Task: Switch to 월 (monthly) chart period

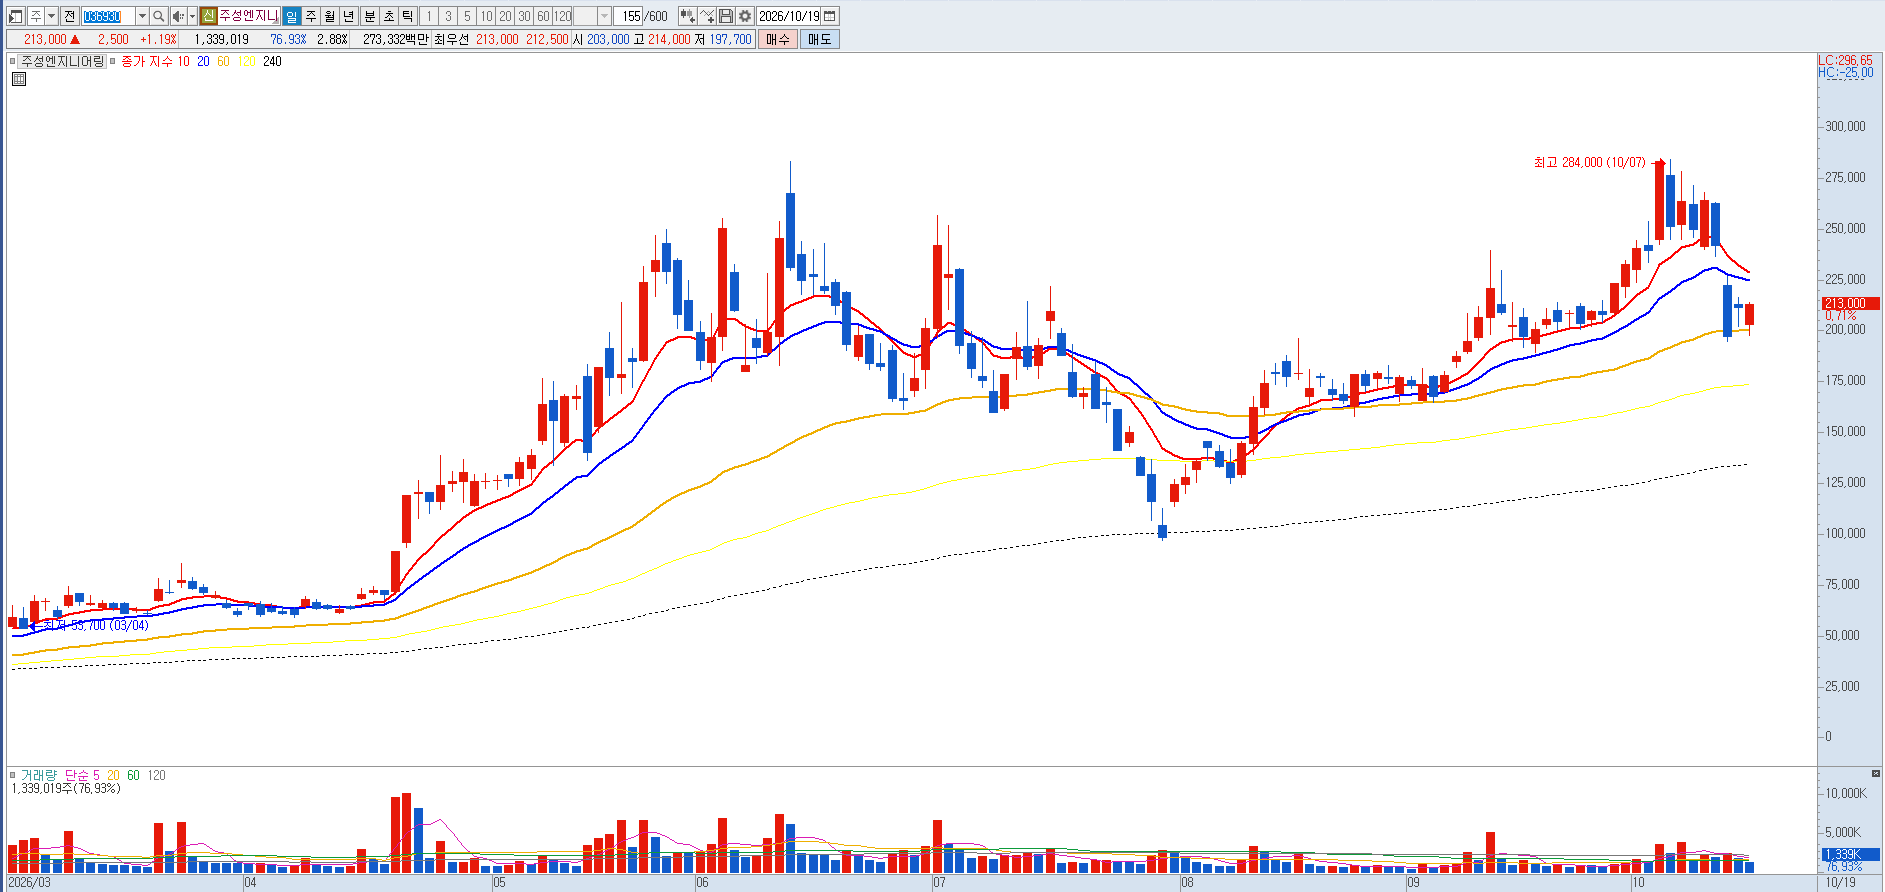Action: pyautogui.click(x=330, y=16)
